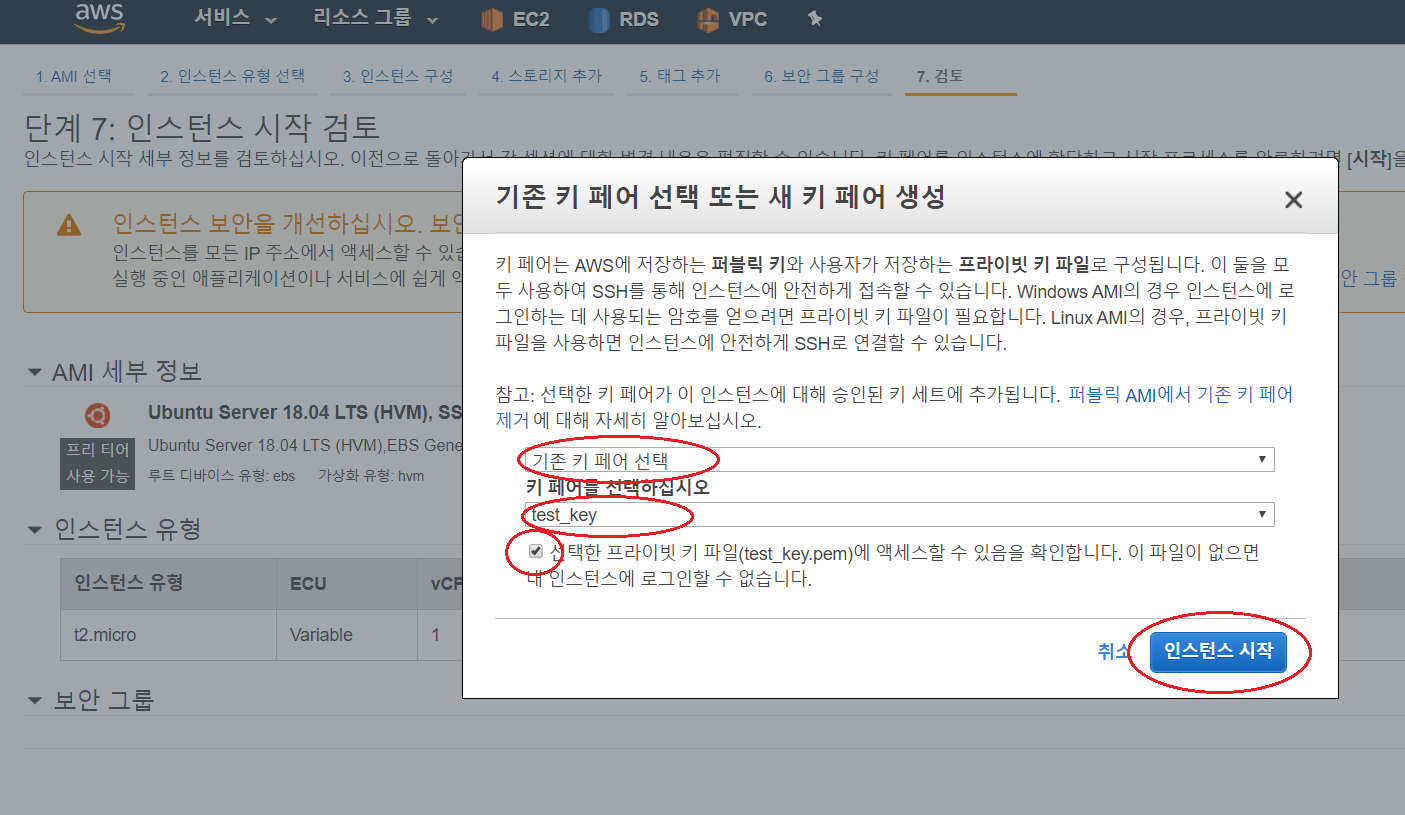Click the 인스턴스 유형 column header
Image resolution: width=1405 pixels, height=815 pixels.
click(x=168, y=583)
